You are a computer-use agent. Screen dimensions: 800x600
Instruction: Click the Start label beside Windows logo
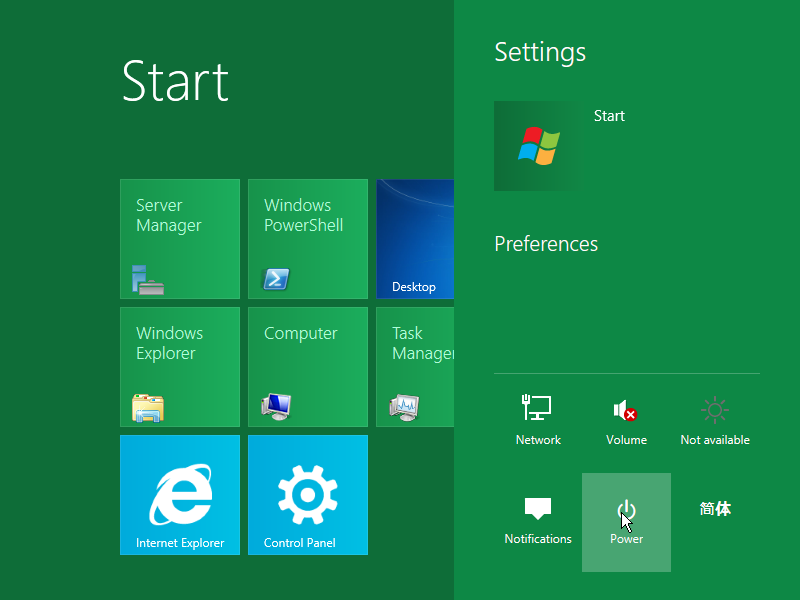609,116
